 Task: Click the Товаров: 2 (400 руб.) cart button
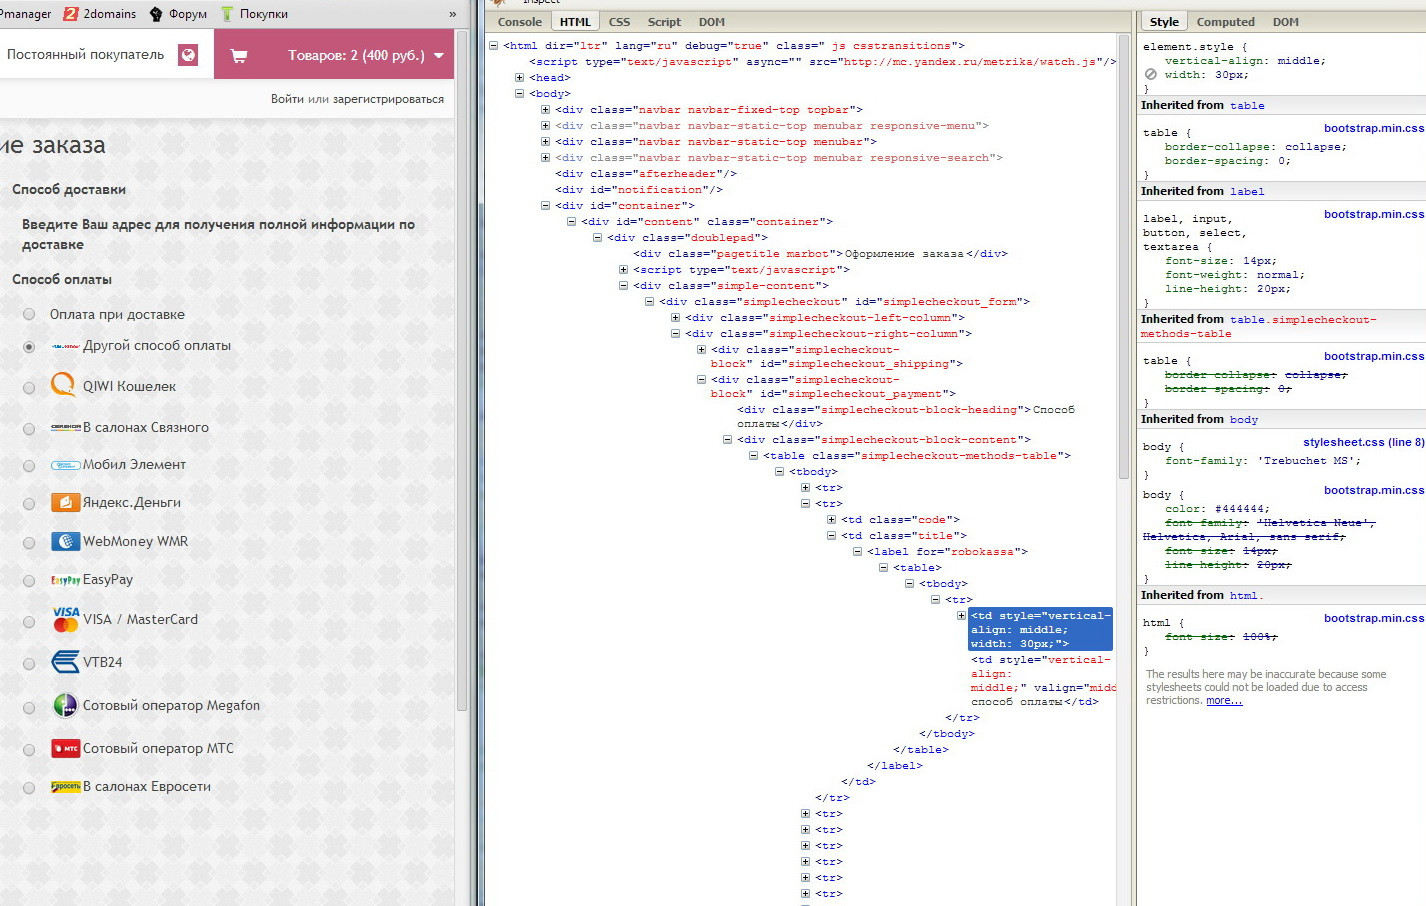click(335, 55)
